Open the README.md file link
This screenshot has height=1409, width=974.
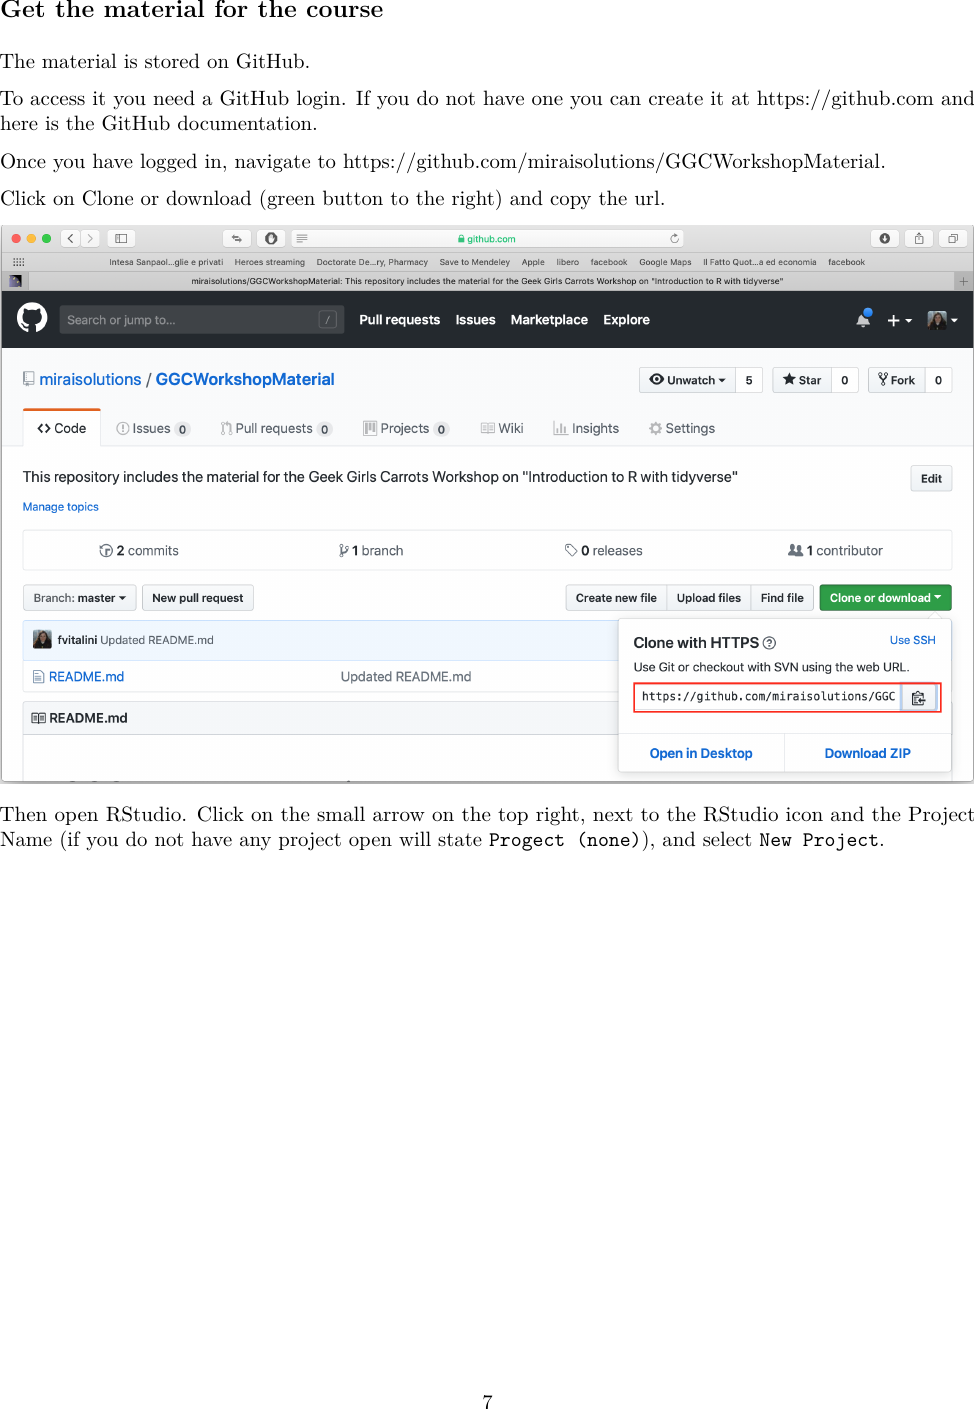(87, 677)
